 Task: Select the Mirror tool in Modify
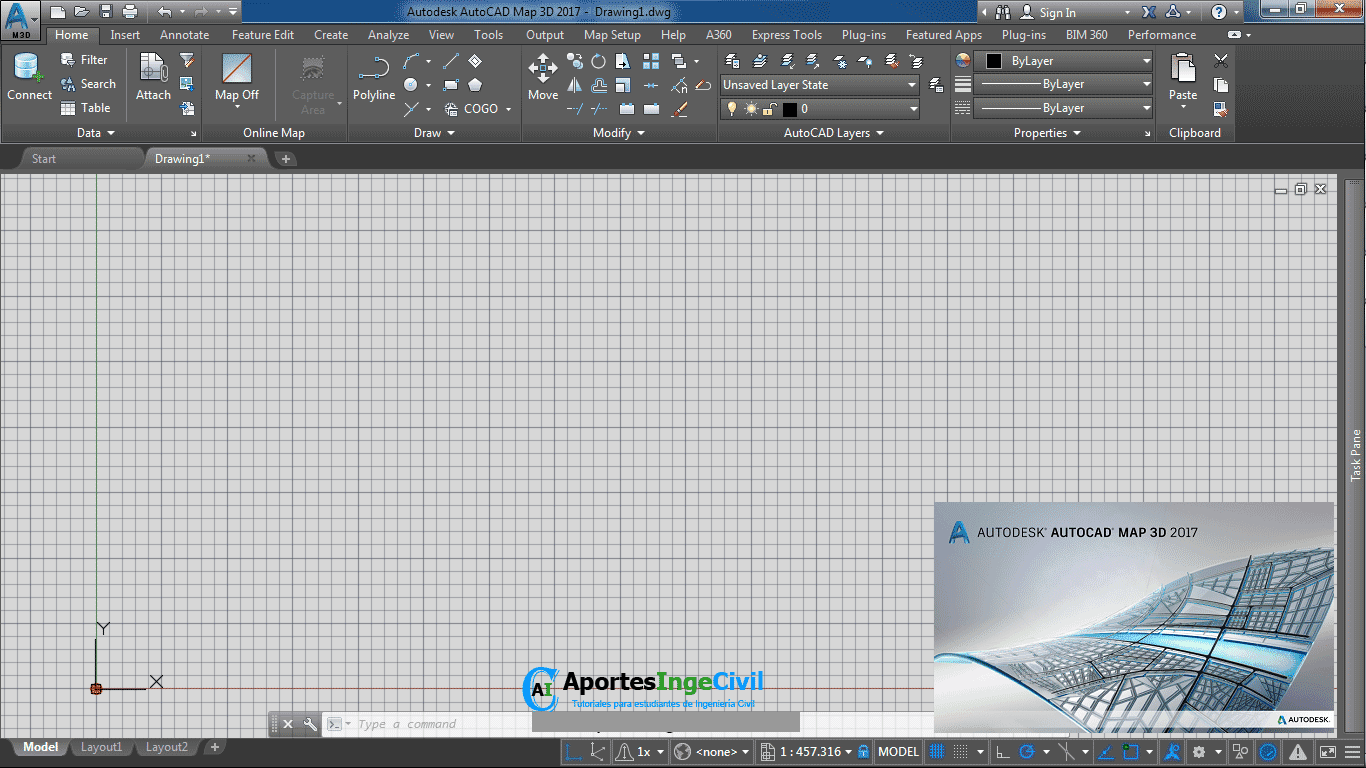tap(574, 85)
